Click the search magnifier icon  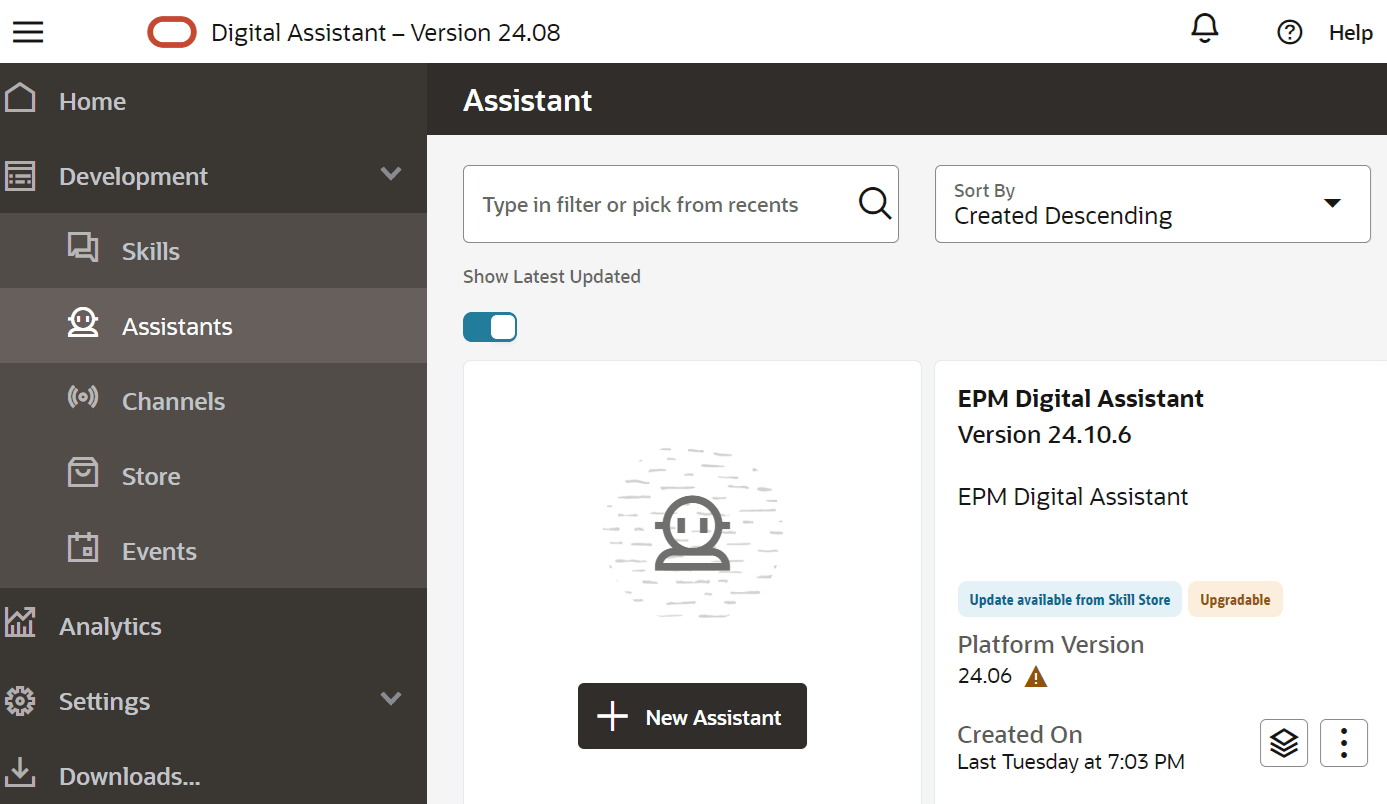(875, 204)
